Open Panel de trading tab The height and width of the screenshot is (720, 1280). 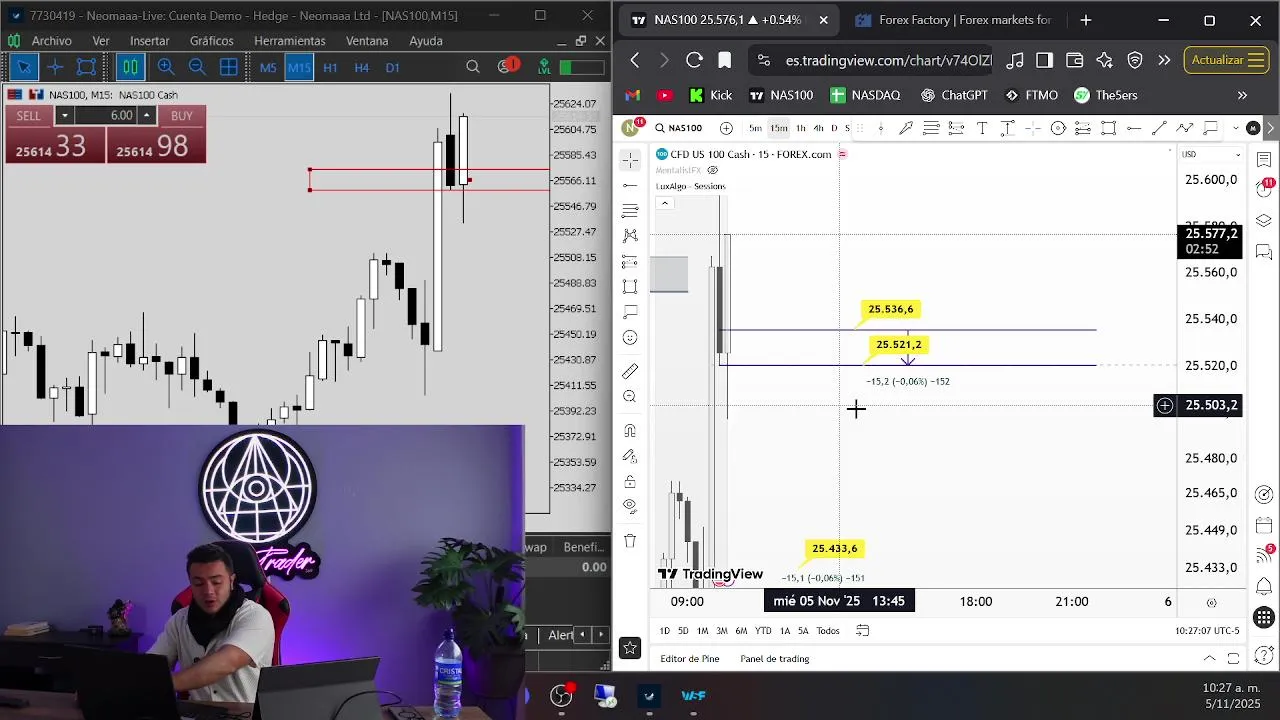click(775, 659)
